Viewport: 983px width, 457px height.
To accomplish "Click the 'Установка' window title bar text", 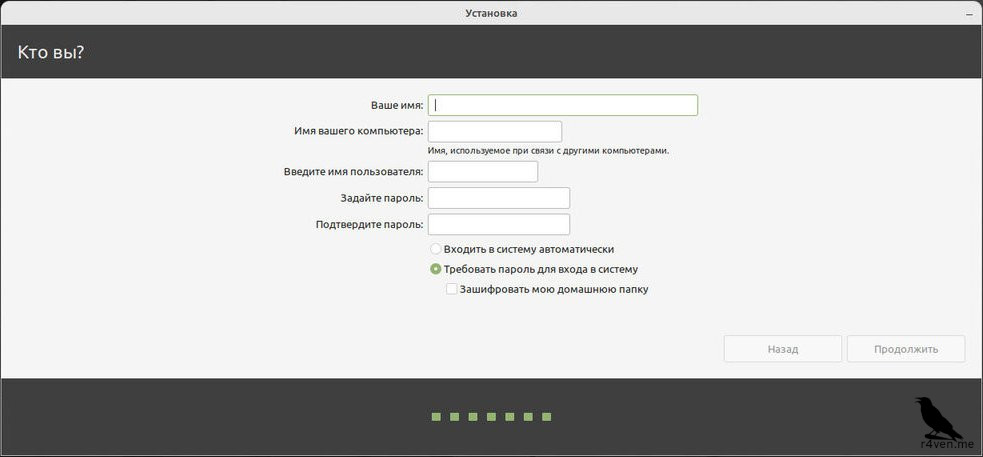I will point(491,13).
